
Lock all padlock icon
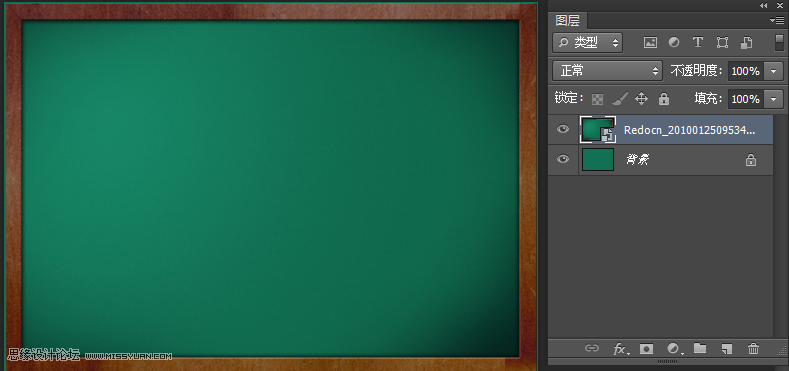tap(664, 99)
